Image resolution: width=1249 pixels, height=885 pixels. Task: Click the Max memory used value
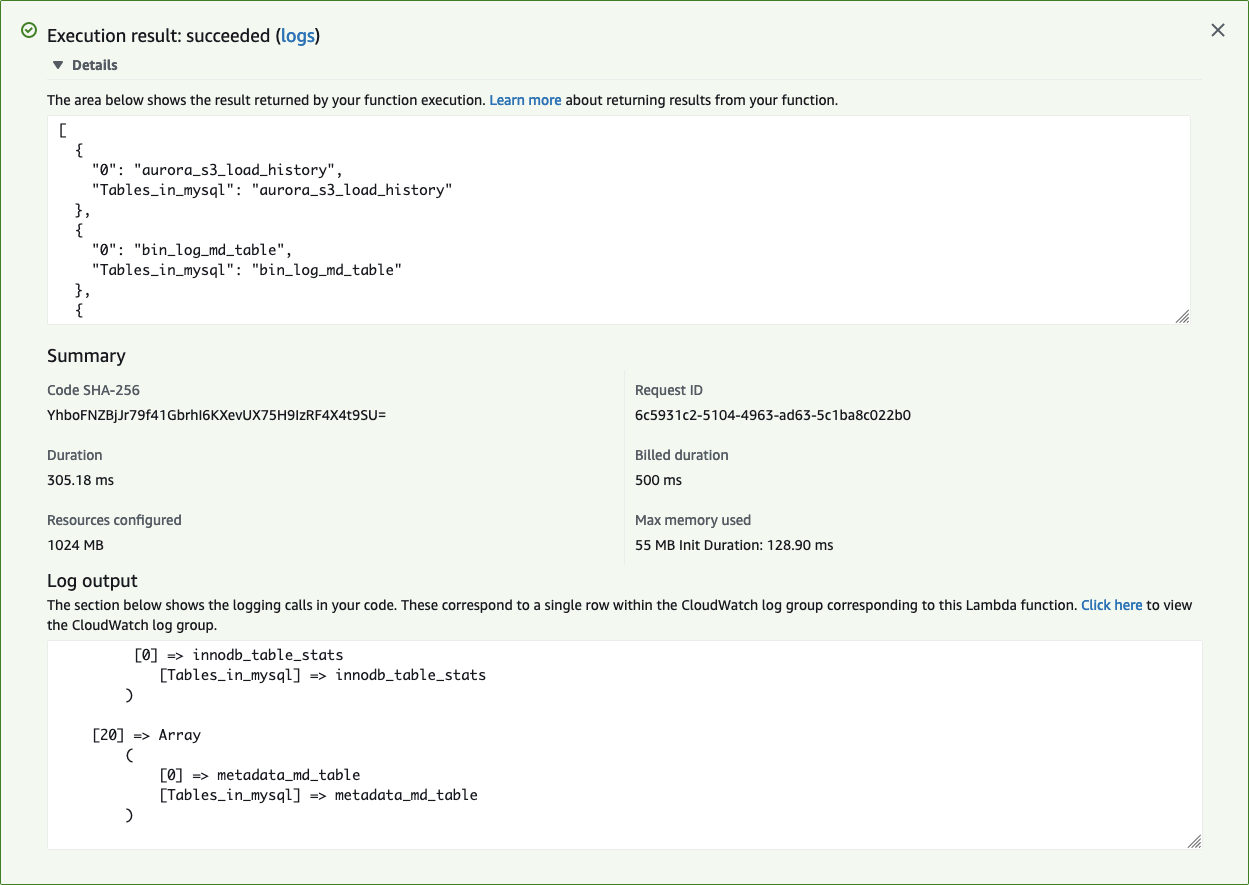tap(734, 545)
